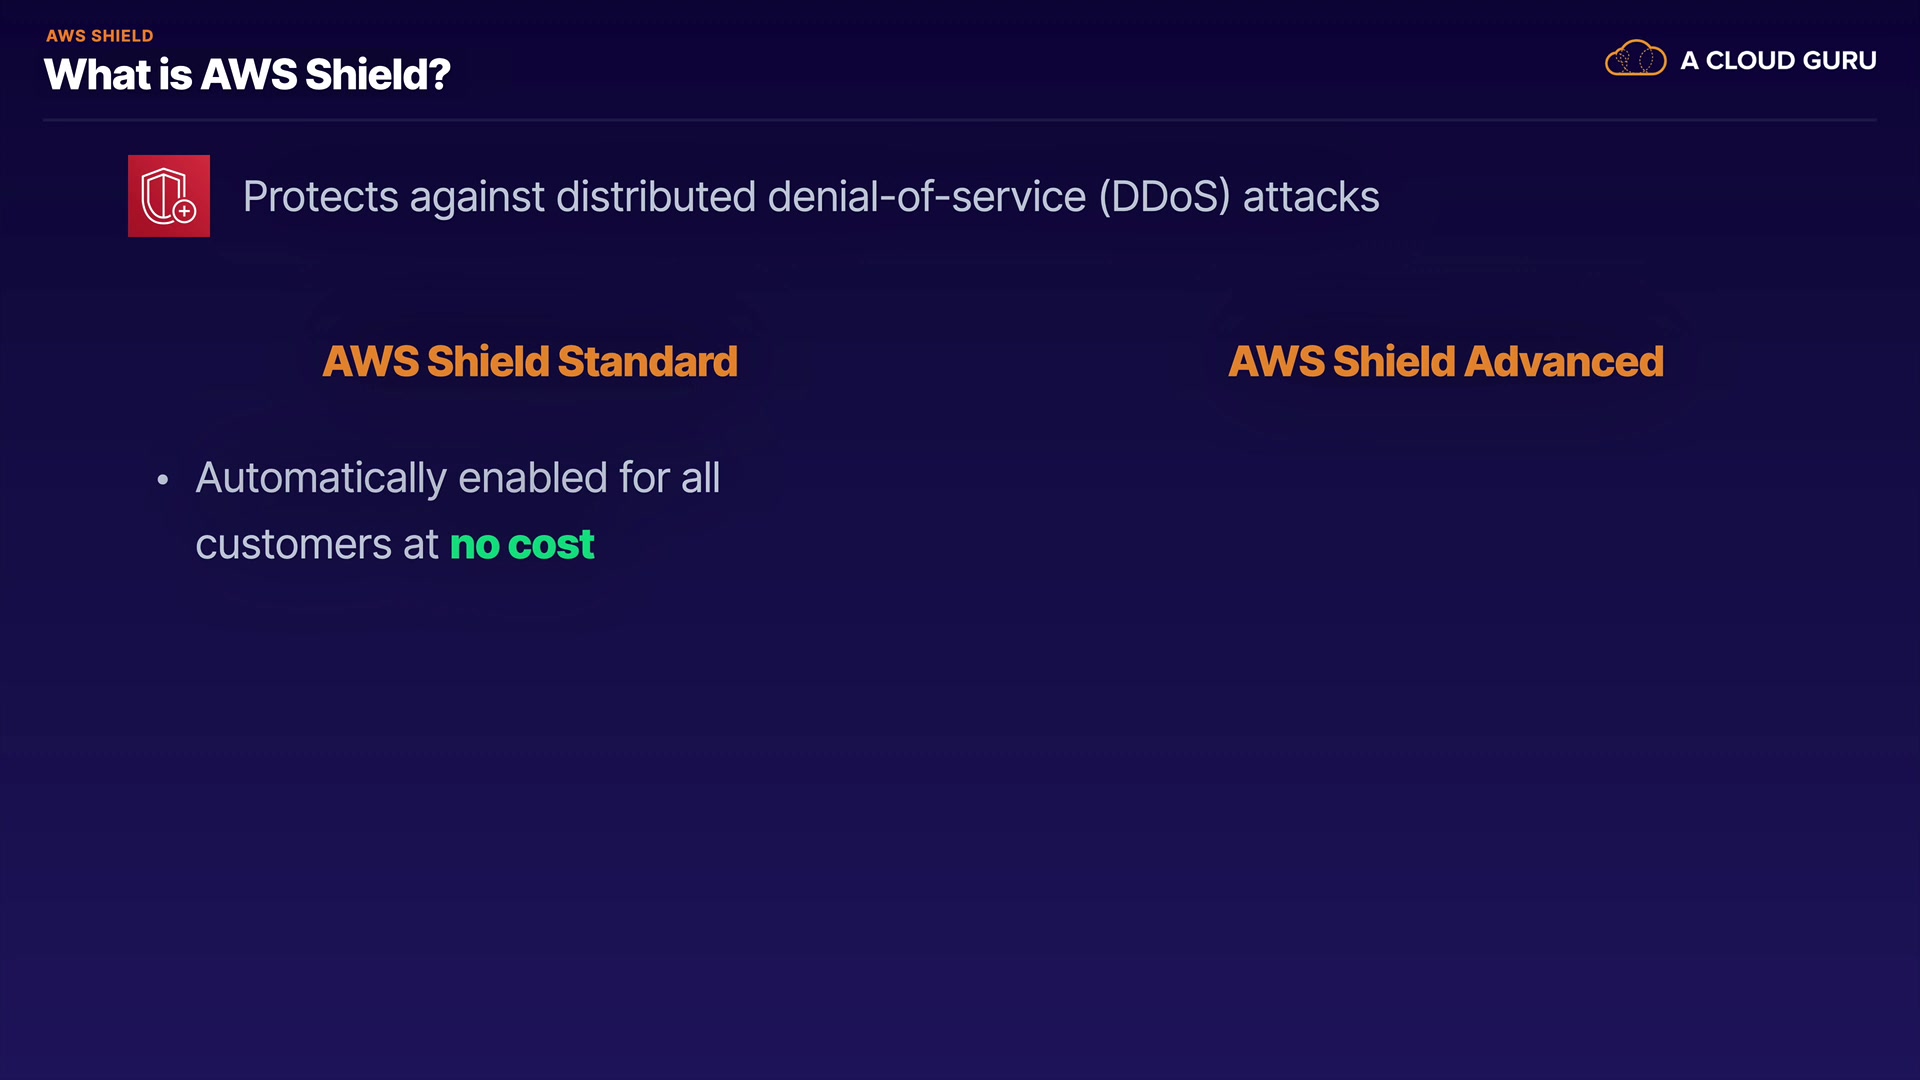Click the green 'no cost' highlighted text
This screenshot has width=1920, height=1080.
(521, 545)
